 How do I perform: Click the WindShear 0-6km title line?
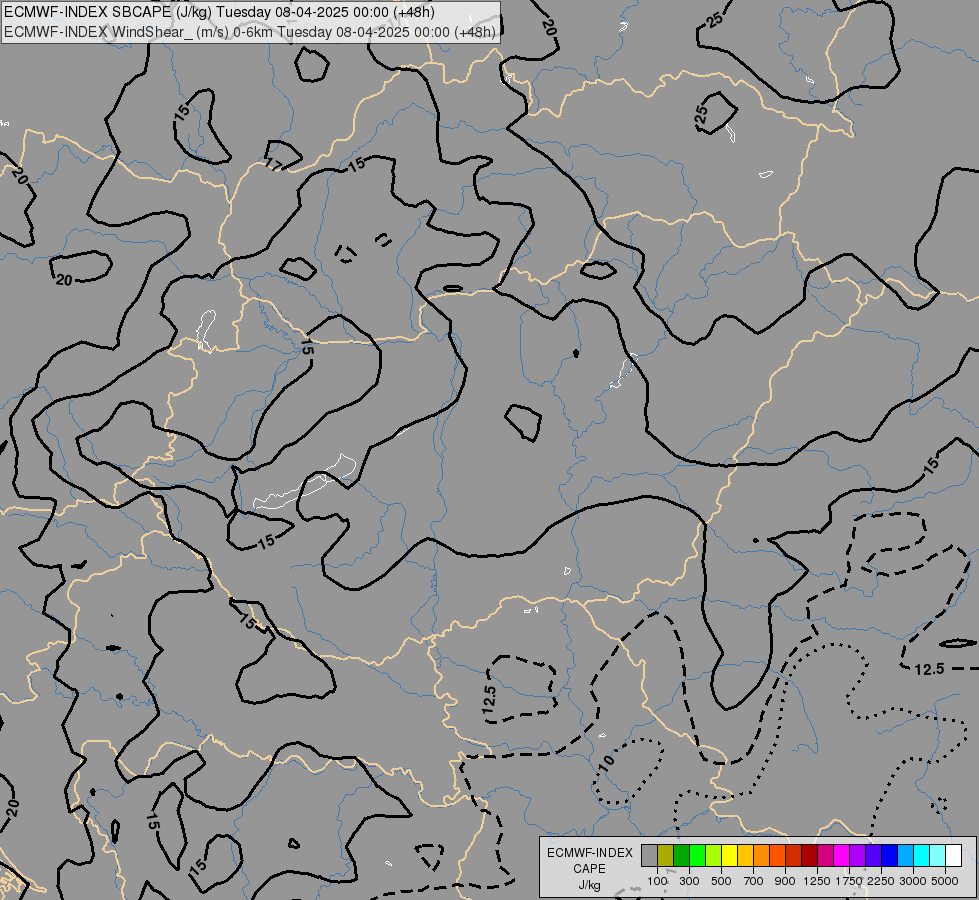tap(250, 32)
